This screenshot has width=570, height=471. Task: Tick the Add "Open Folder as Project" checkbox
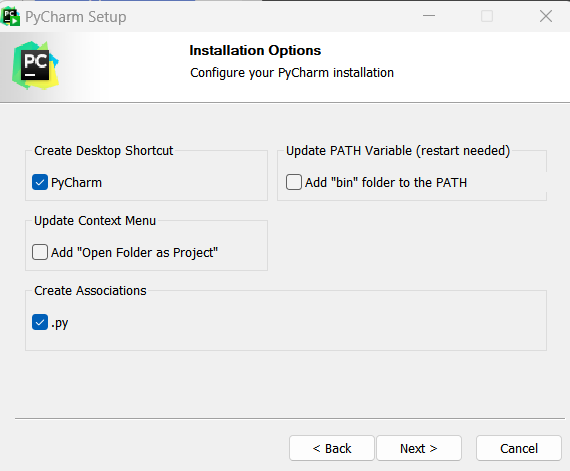(40, 252)
